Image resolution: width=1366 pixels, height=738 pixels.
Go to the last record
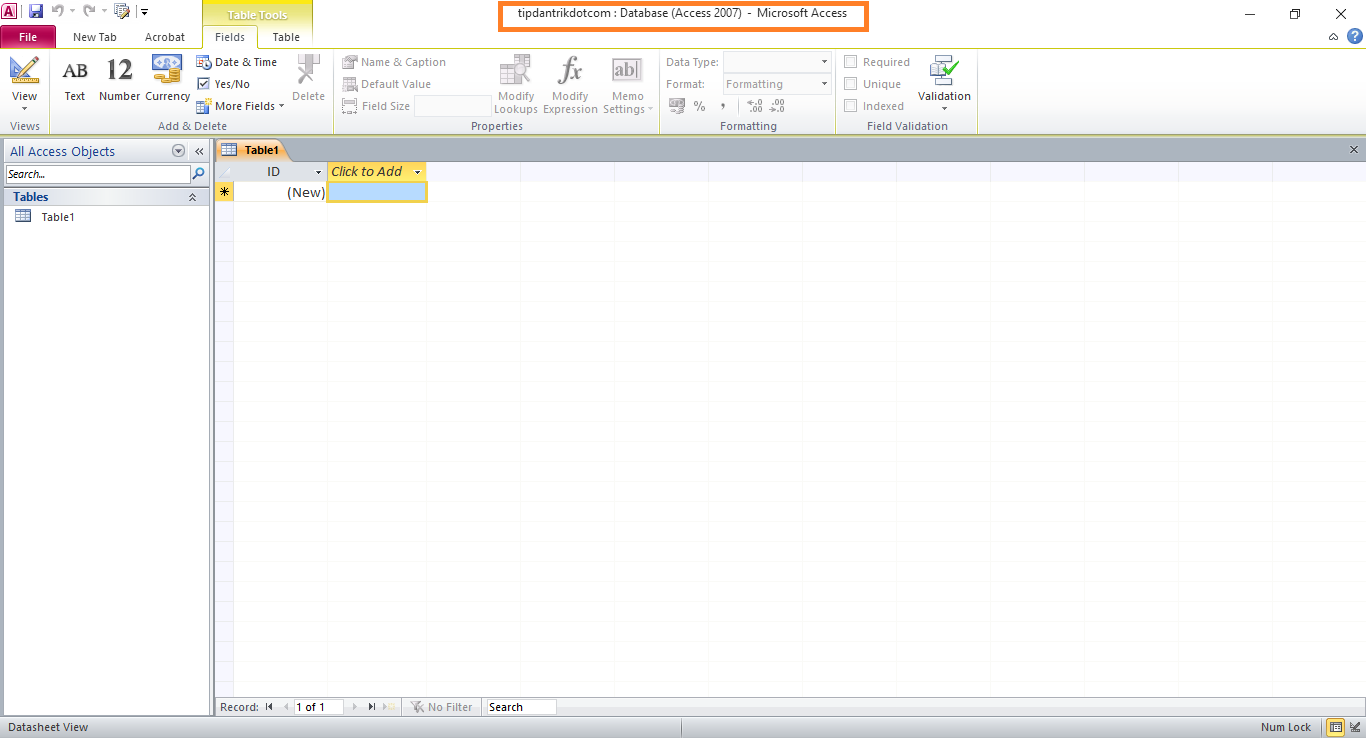point(371,707)
